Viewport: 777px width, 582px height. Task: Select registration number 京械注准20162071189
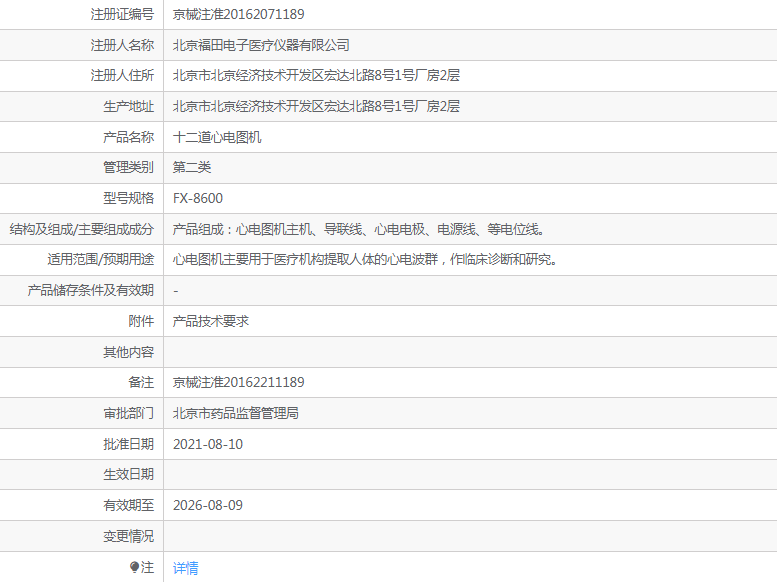(x=238, y=14)
